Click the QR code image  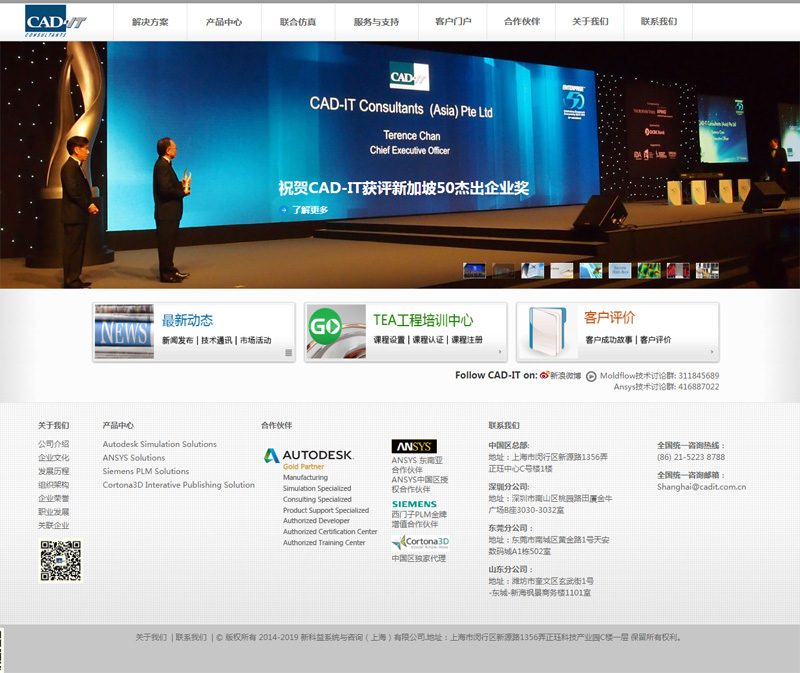coord(61,561)
